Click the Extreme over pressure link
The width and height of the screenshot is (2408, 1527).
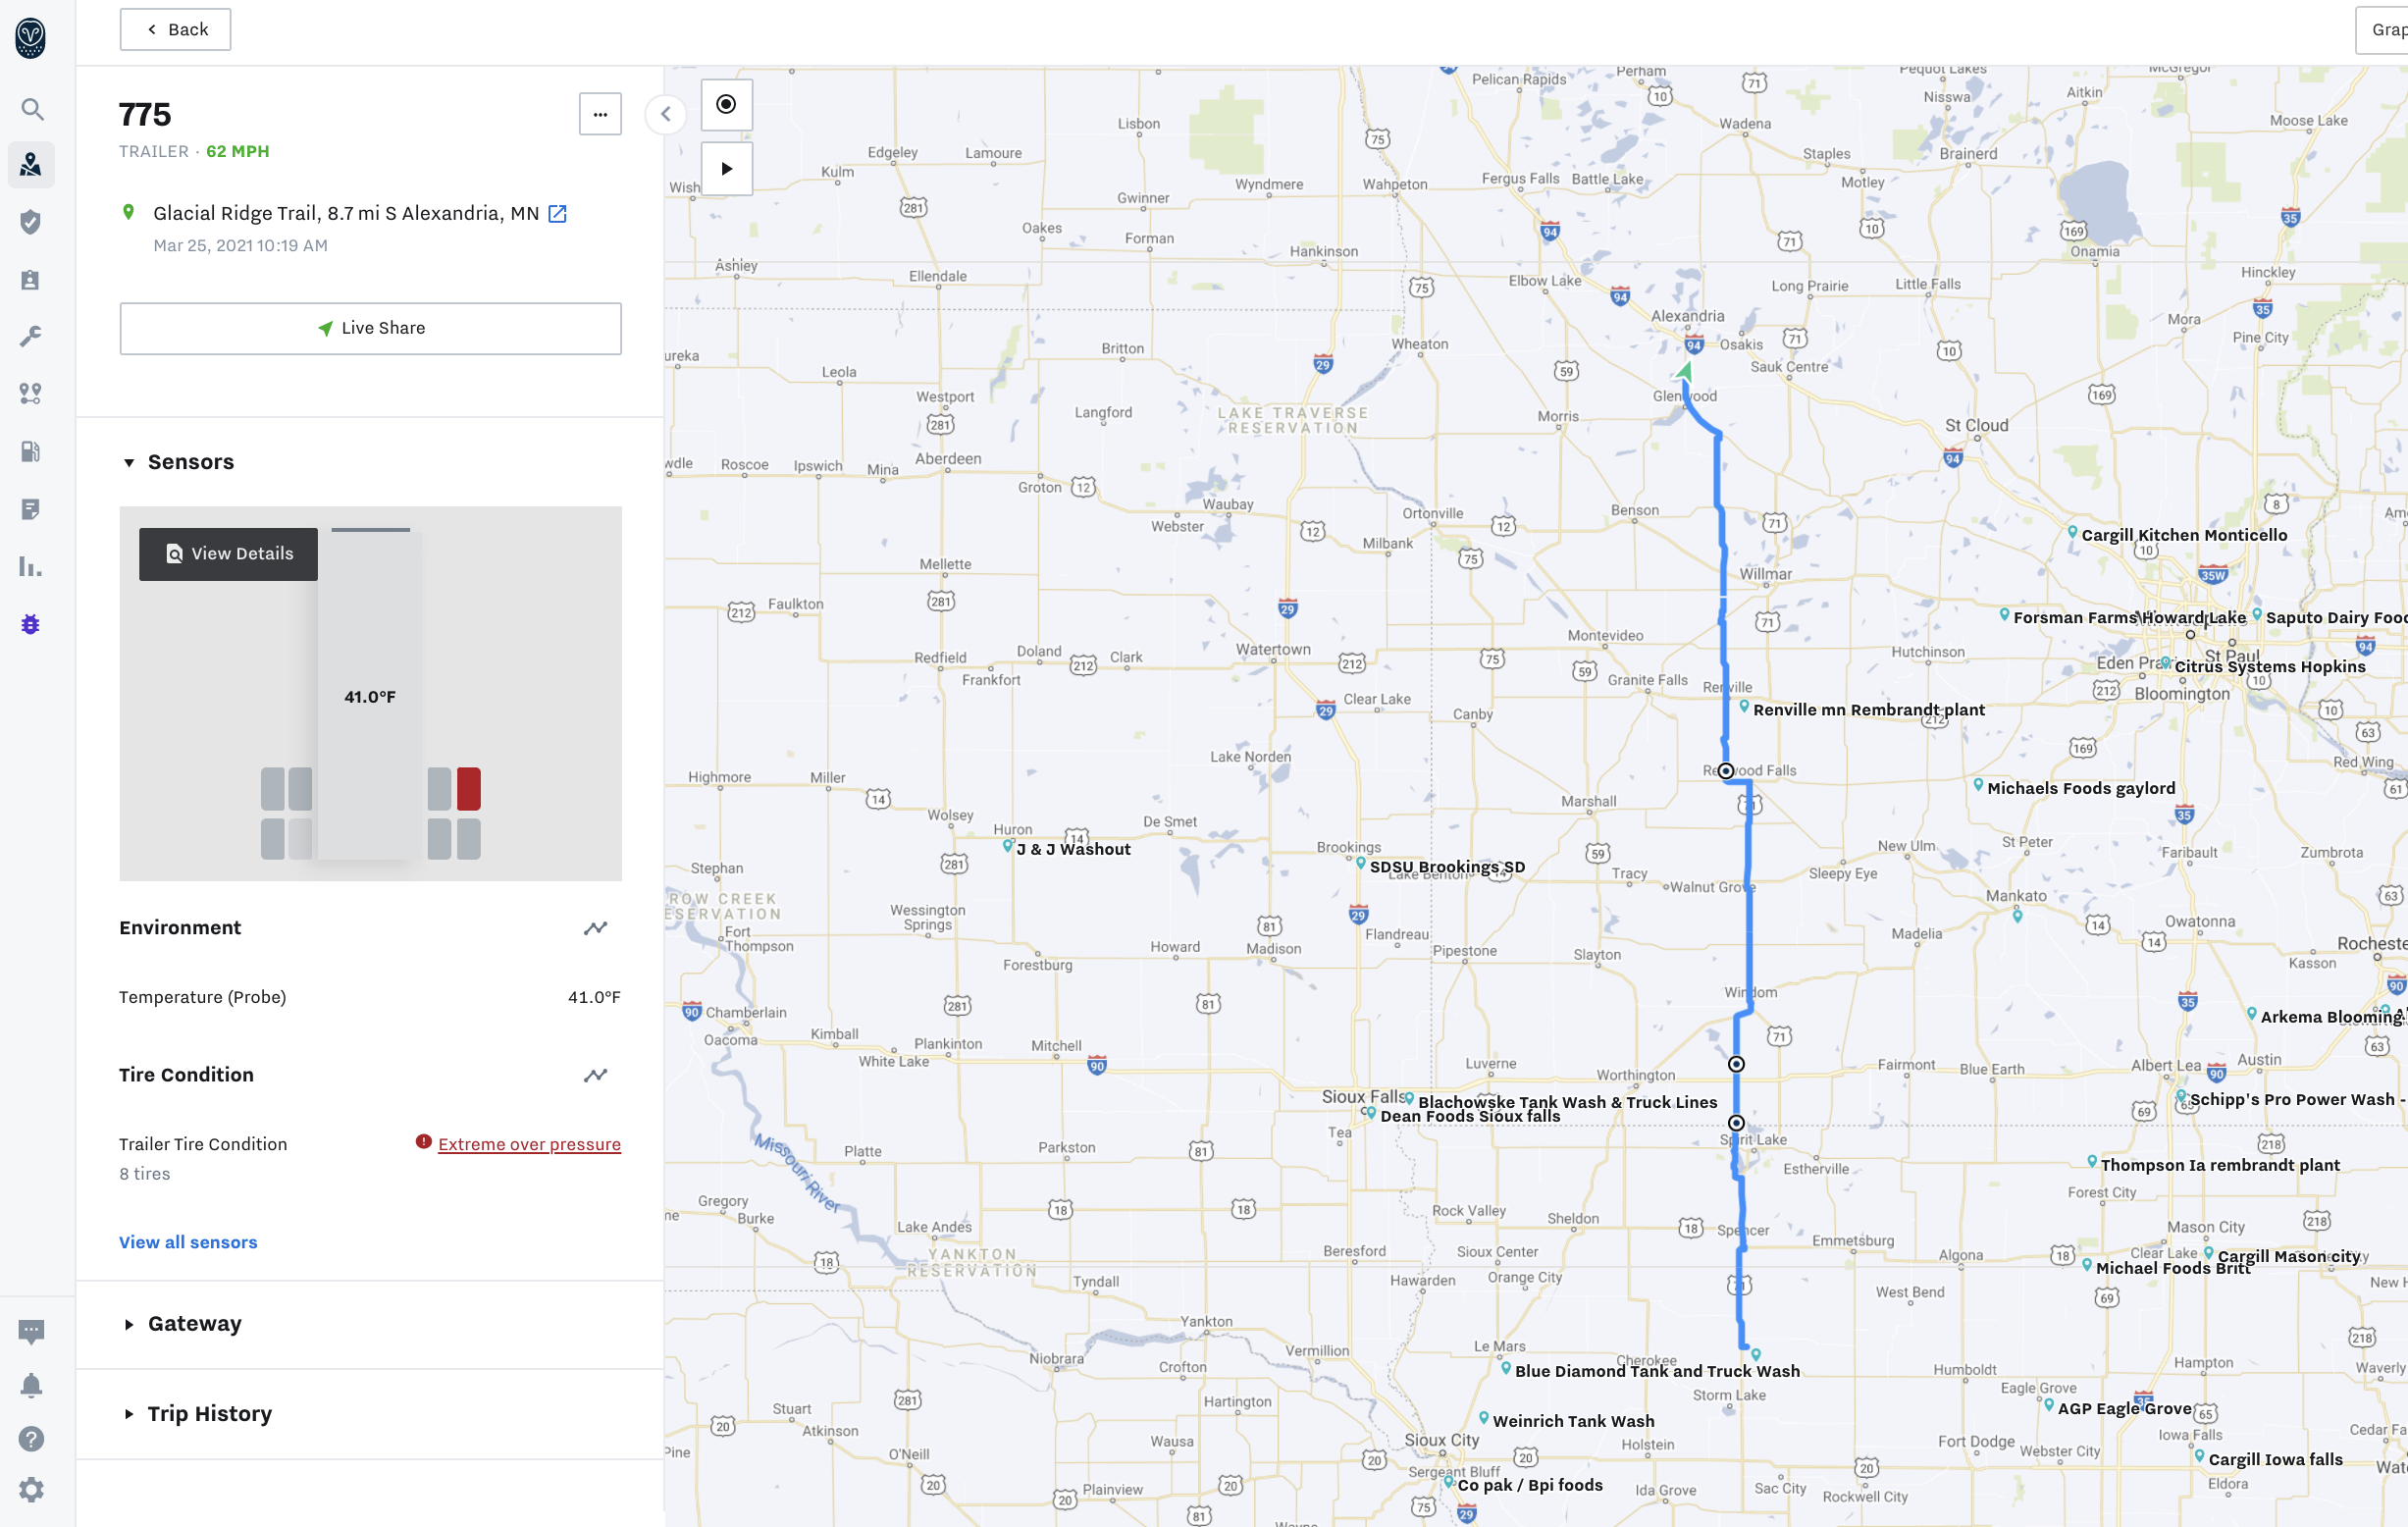(528, 1144)
